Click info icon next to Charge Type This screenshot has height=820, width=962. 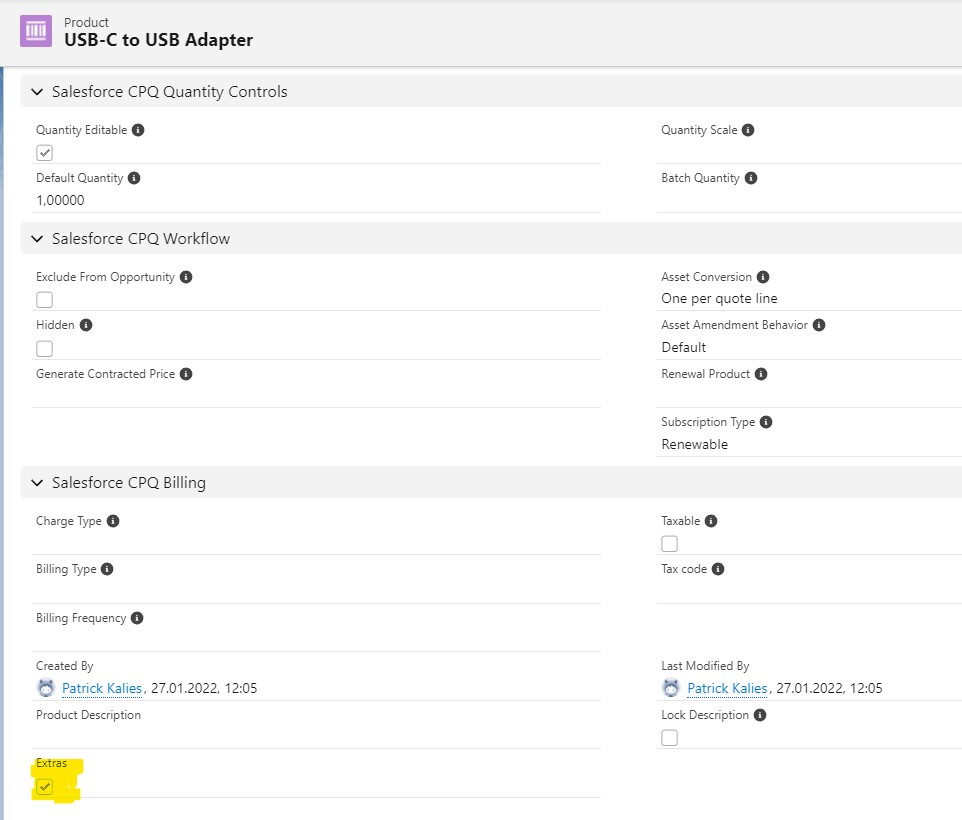click(x=113, y=521)
